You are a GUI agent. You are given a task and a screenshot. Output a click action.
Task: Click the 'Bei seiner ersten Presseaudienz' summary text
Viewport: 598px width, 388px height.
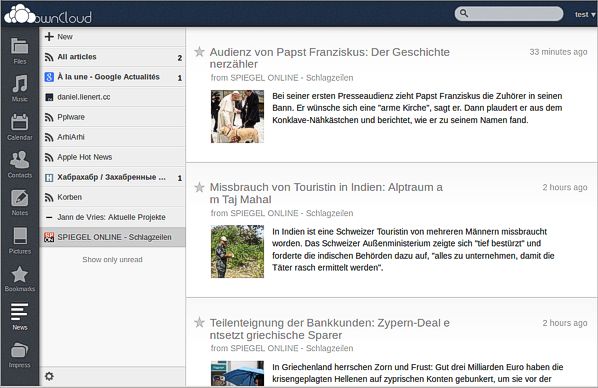pos(417,108)
